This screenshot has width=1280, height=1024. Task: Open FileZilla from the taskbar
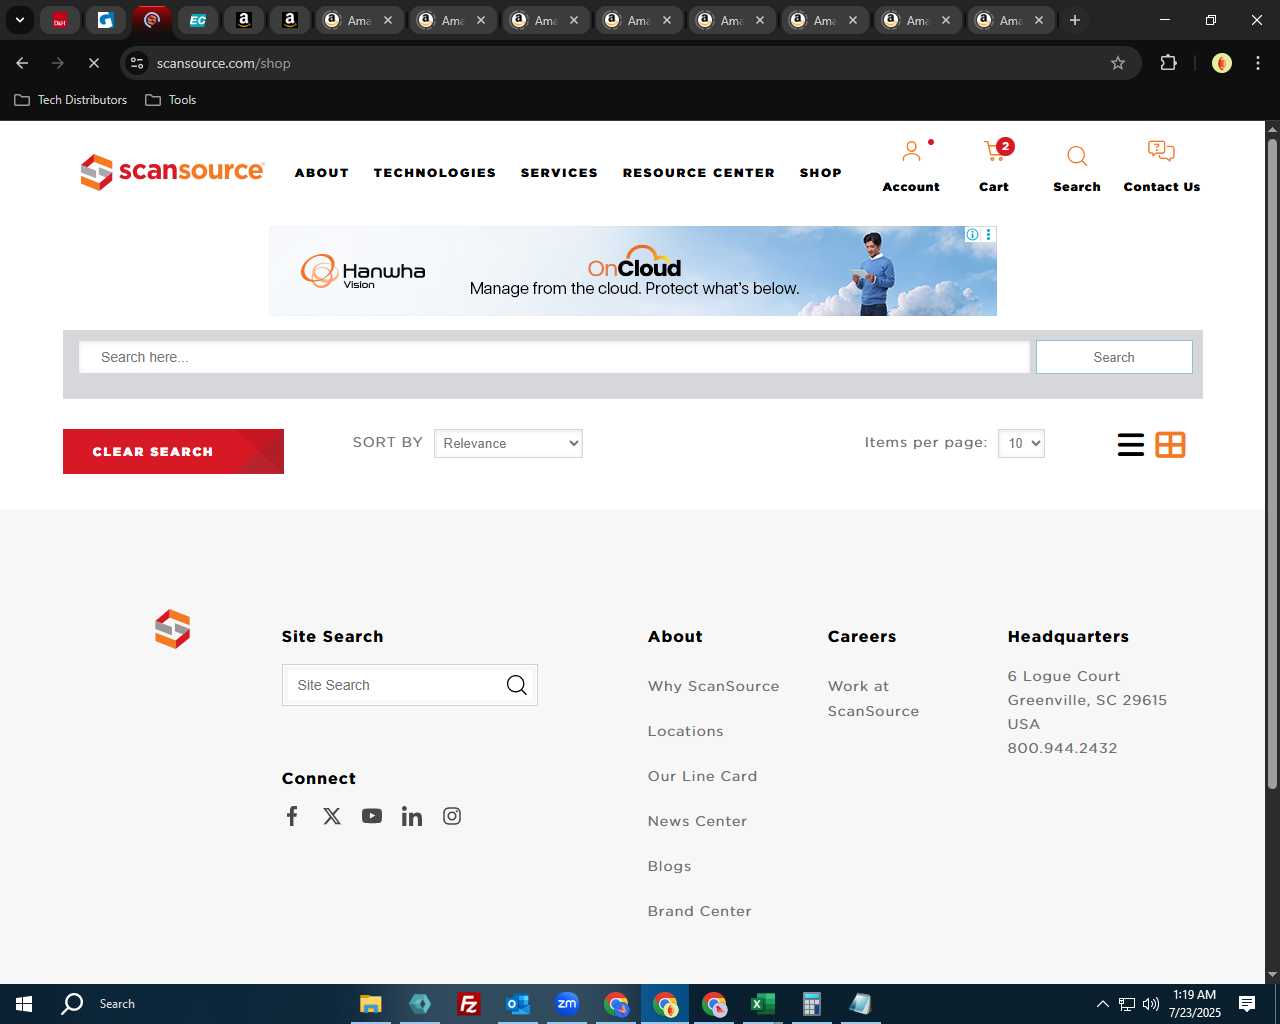point(468,1004)
